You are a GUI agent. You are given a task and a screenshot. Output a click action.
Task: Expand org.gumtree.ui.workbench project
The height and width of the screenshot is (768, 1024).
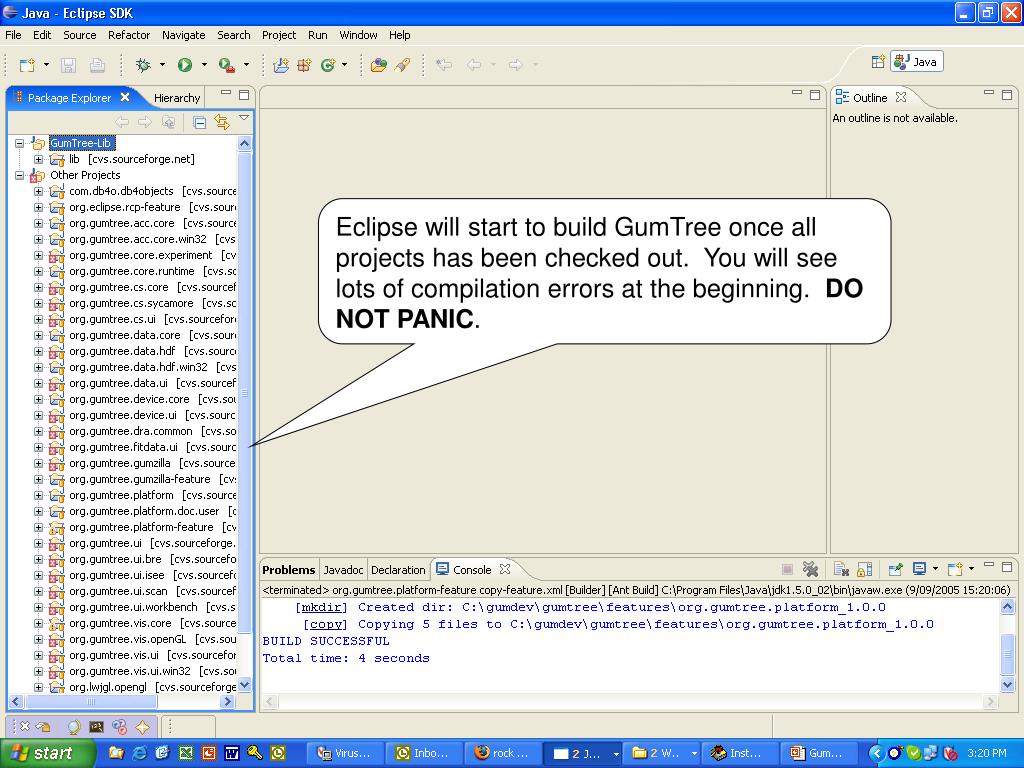pos(39,607)
